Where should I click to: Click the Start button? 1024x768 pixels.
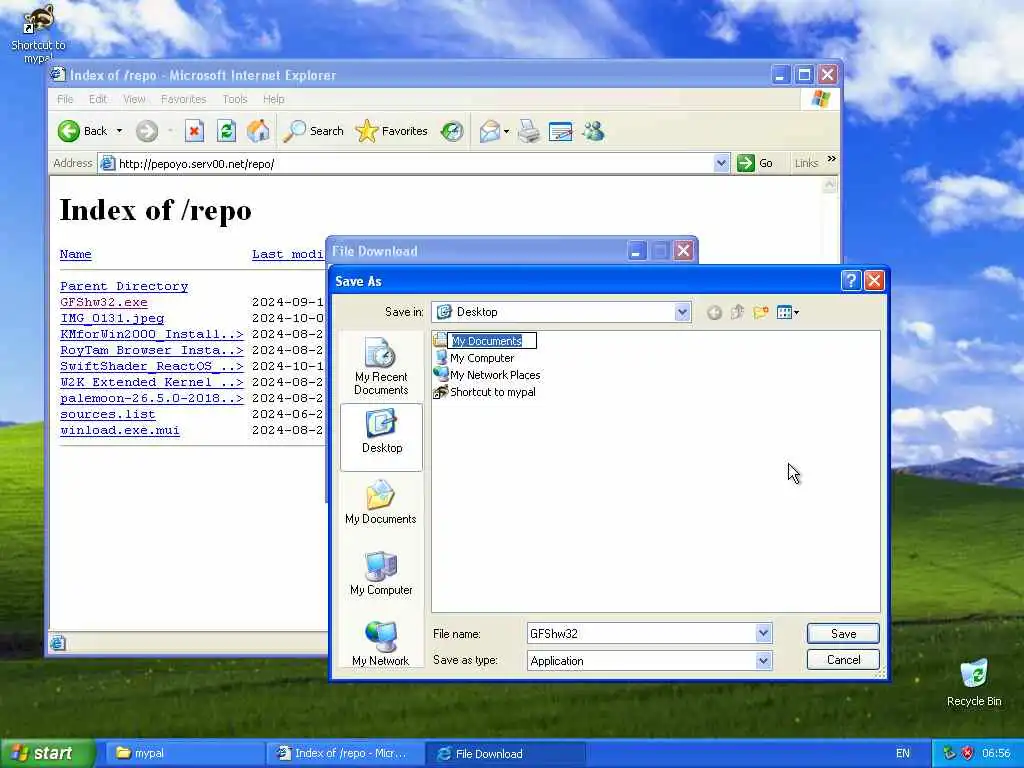(x=47, y=753)
